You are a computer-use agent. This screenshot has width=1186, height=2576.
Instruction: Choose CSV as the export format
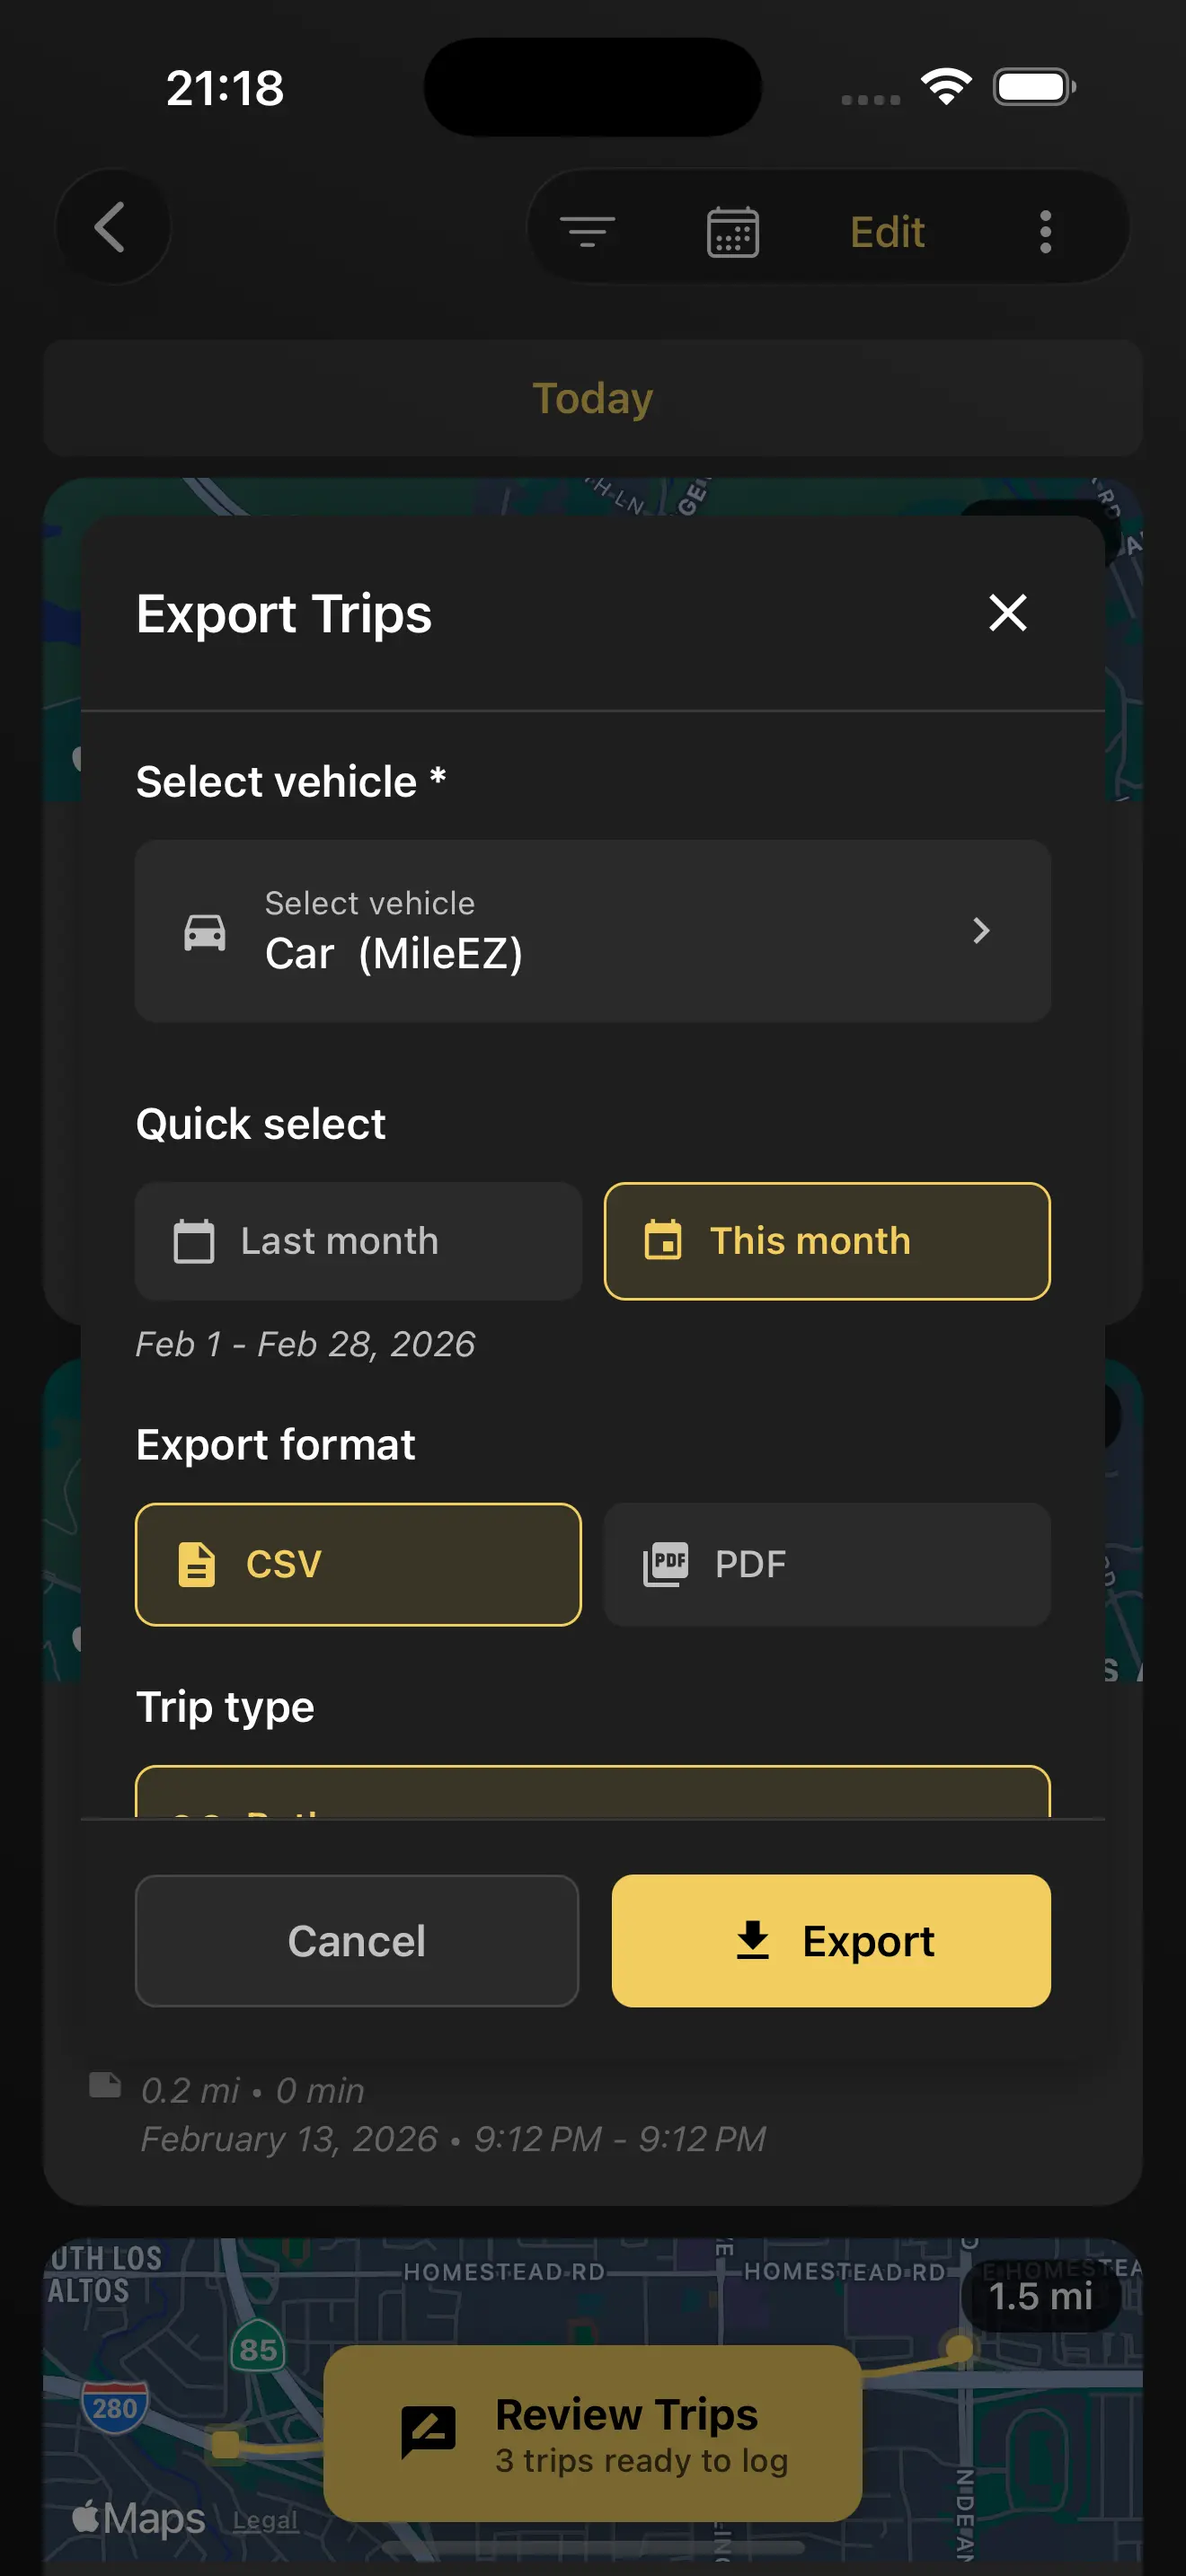tap(358, 1564)
